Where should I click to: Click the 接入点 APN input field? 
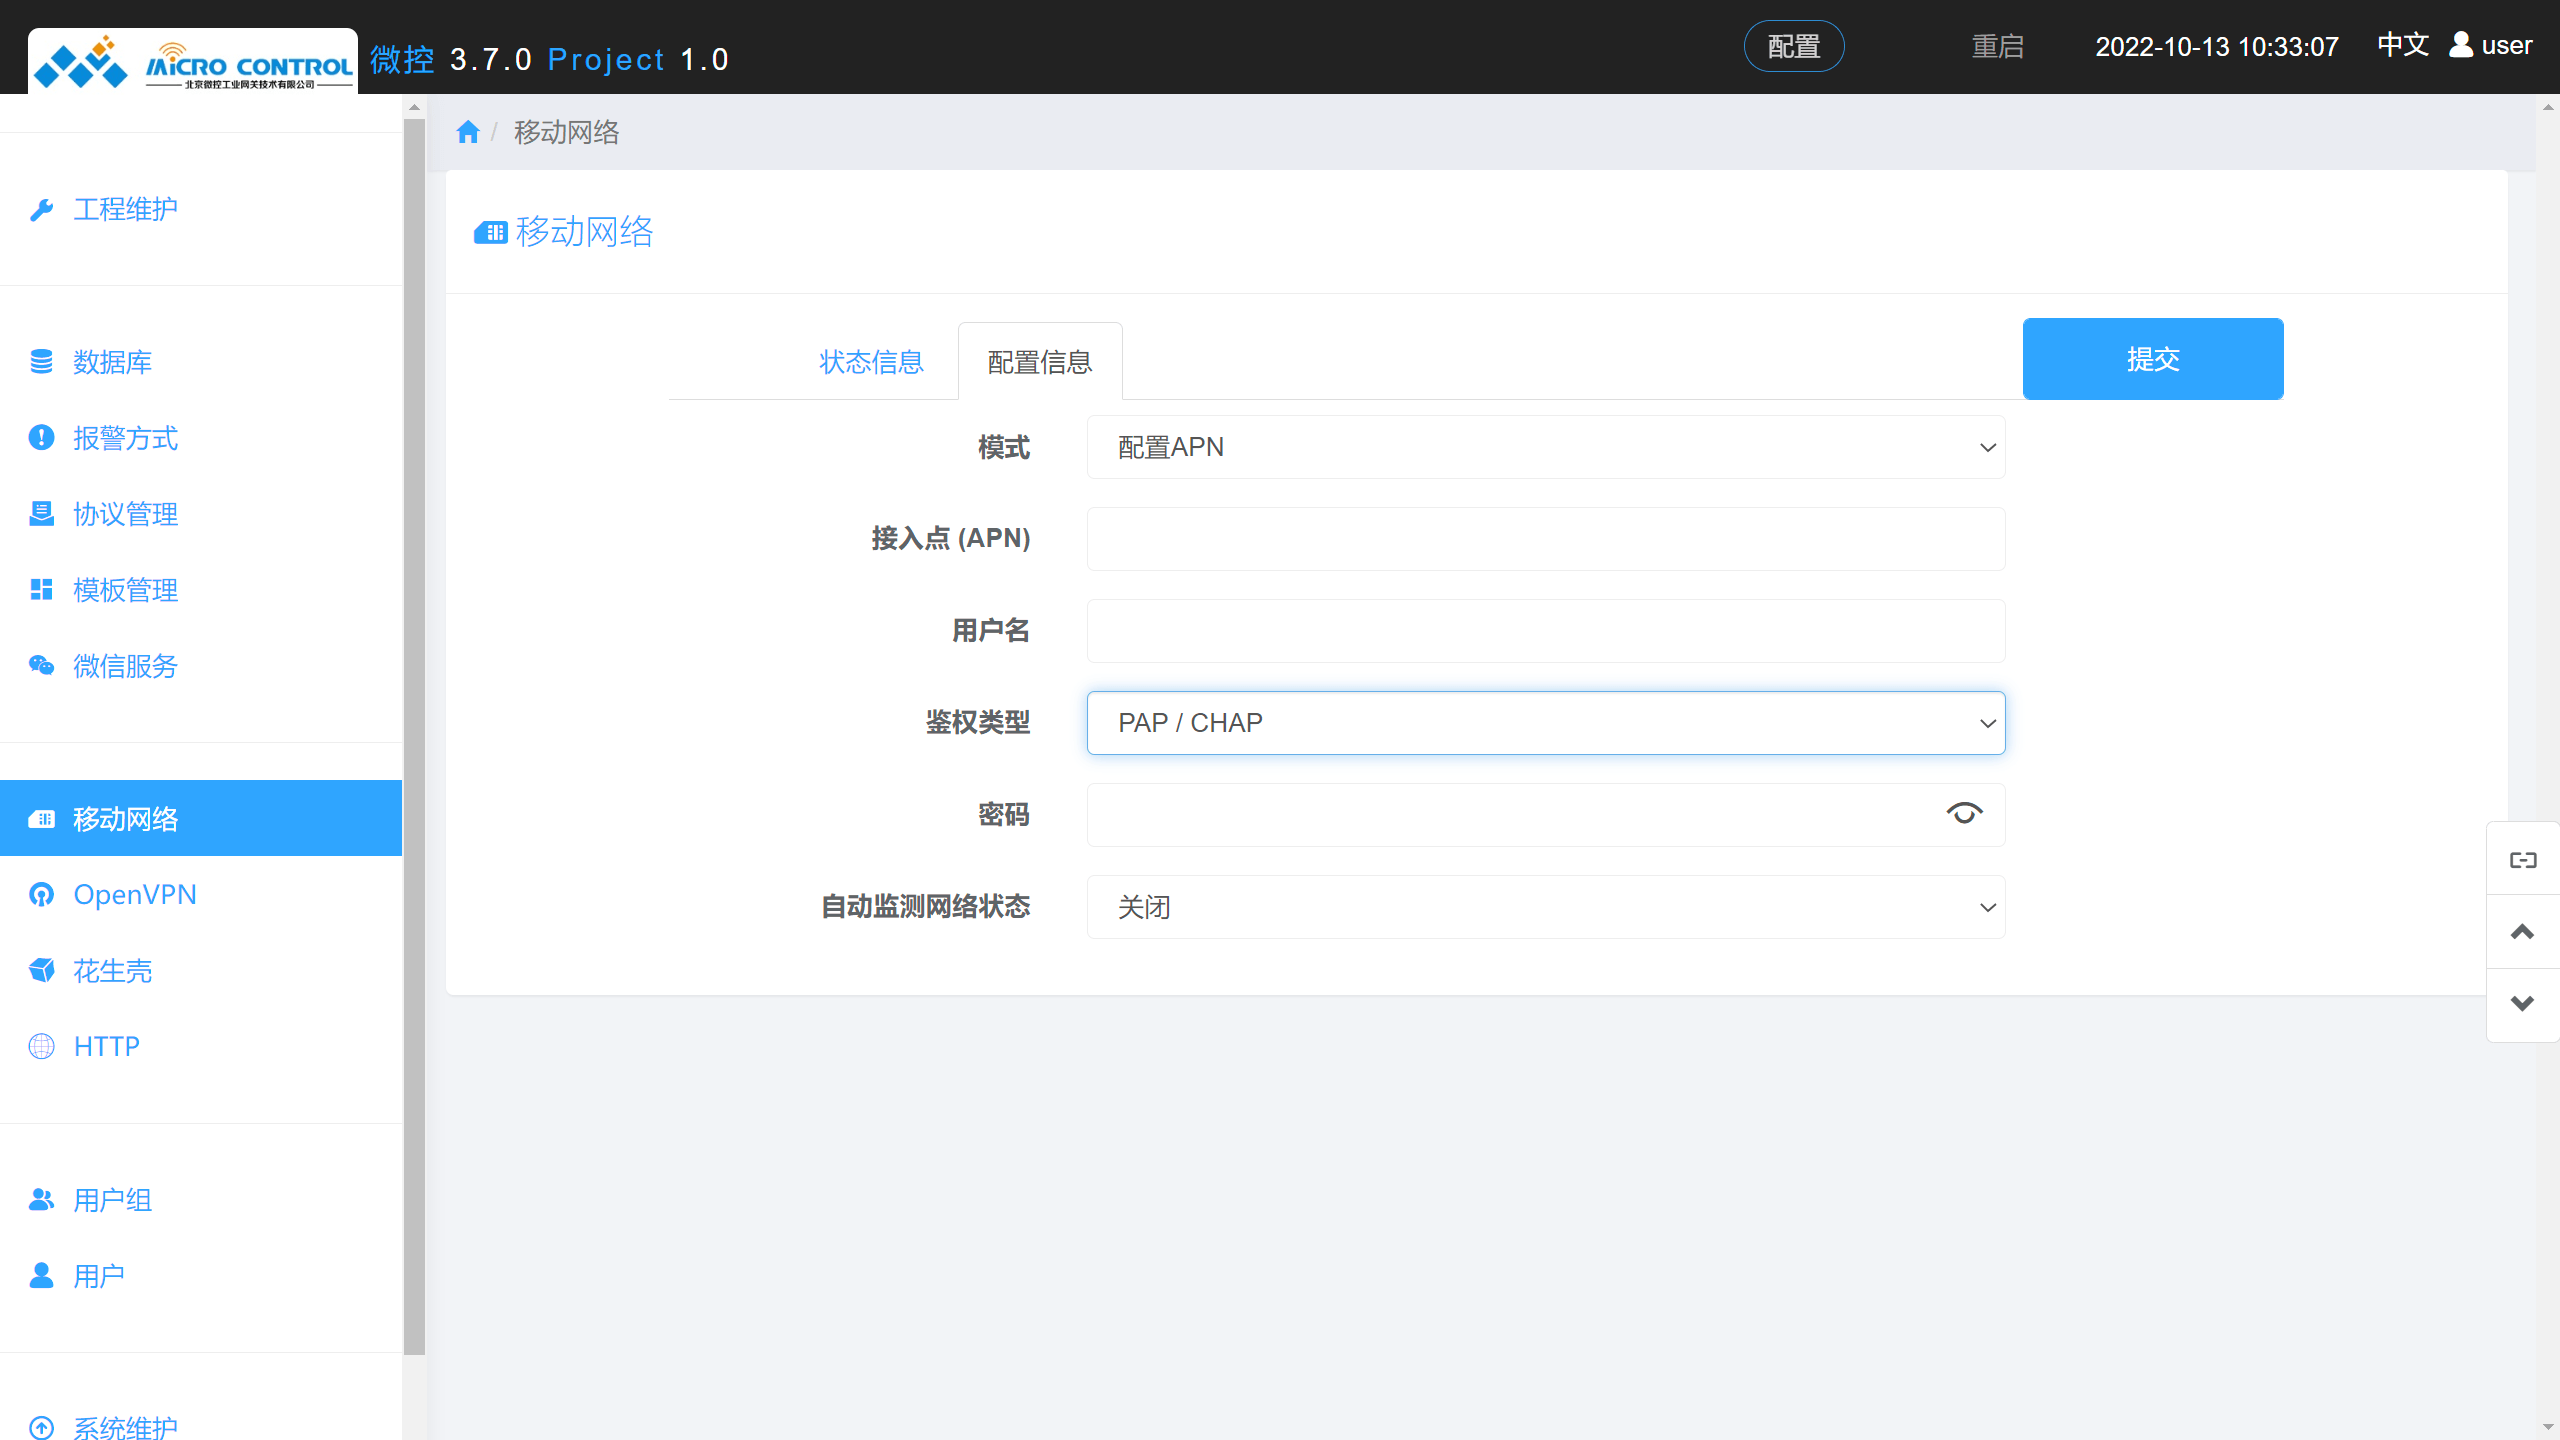tap(1545, 539)
